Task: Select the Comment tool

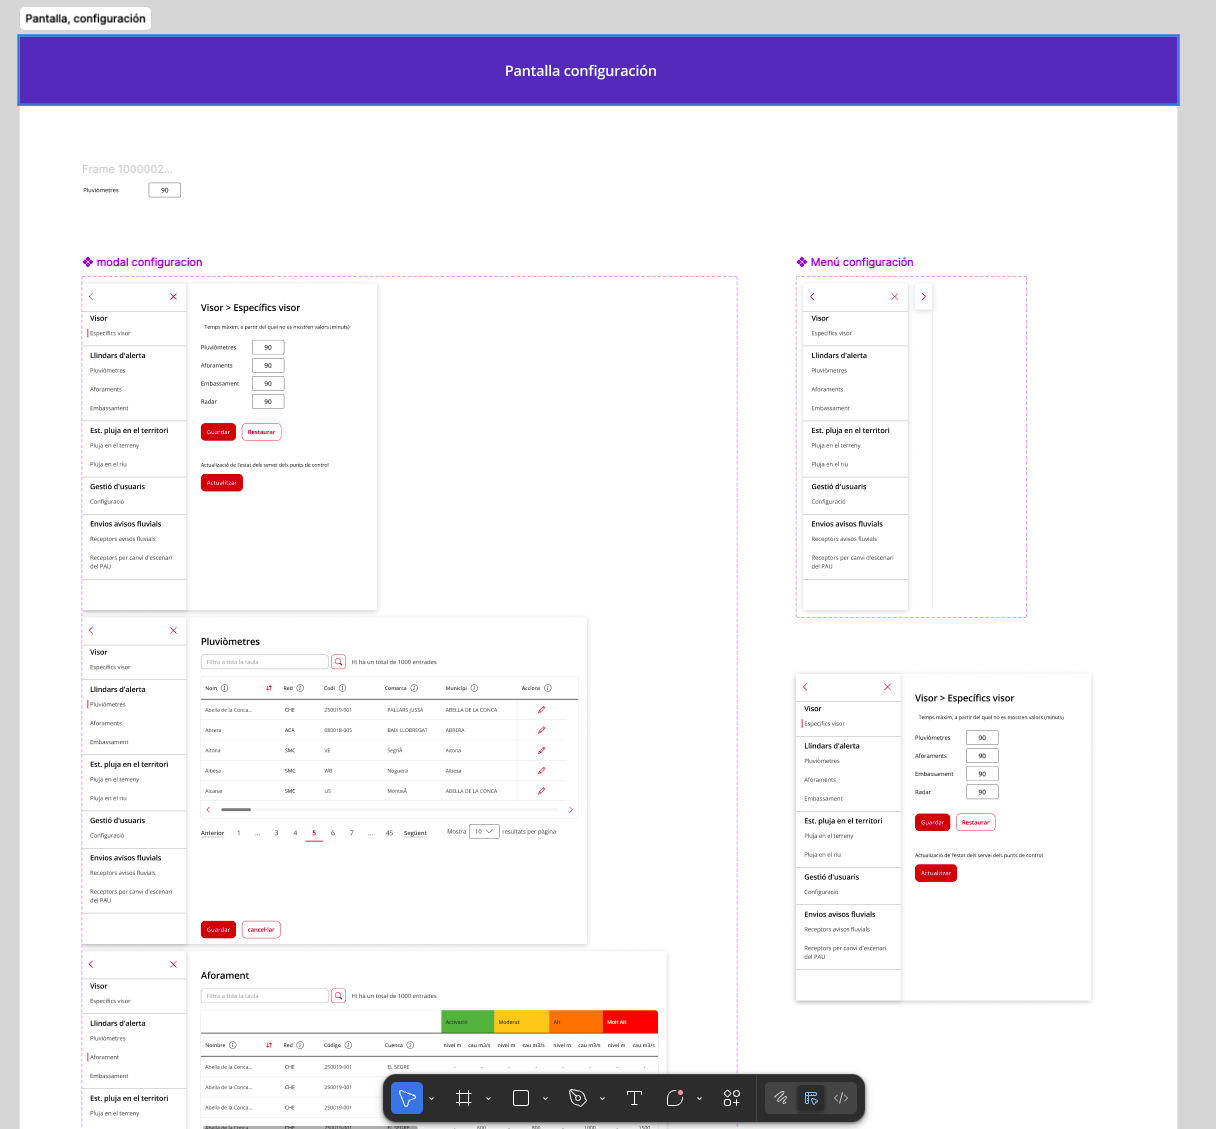Action: point(675,1098)
